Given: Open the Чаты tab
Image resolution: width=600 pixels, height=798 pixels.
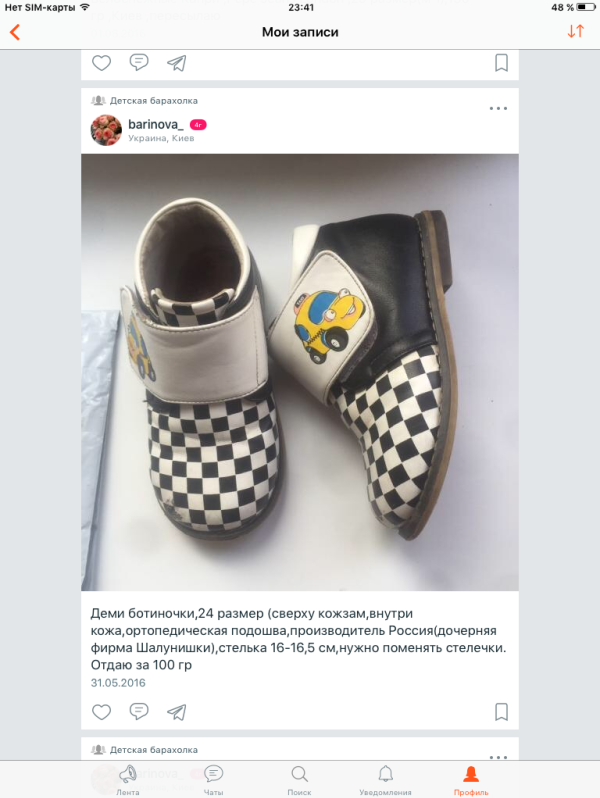Looking at the screenshot, I should pos(213,779).
